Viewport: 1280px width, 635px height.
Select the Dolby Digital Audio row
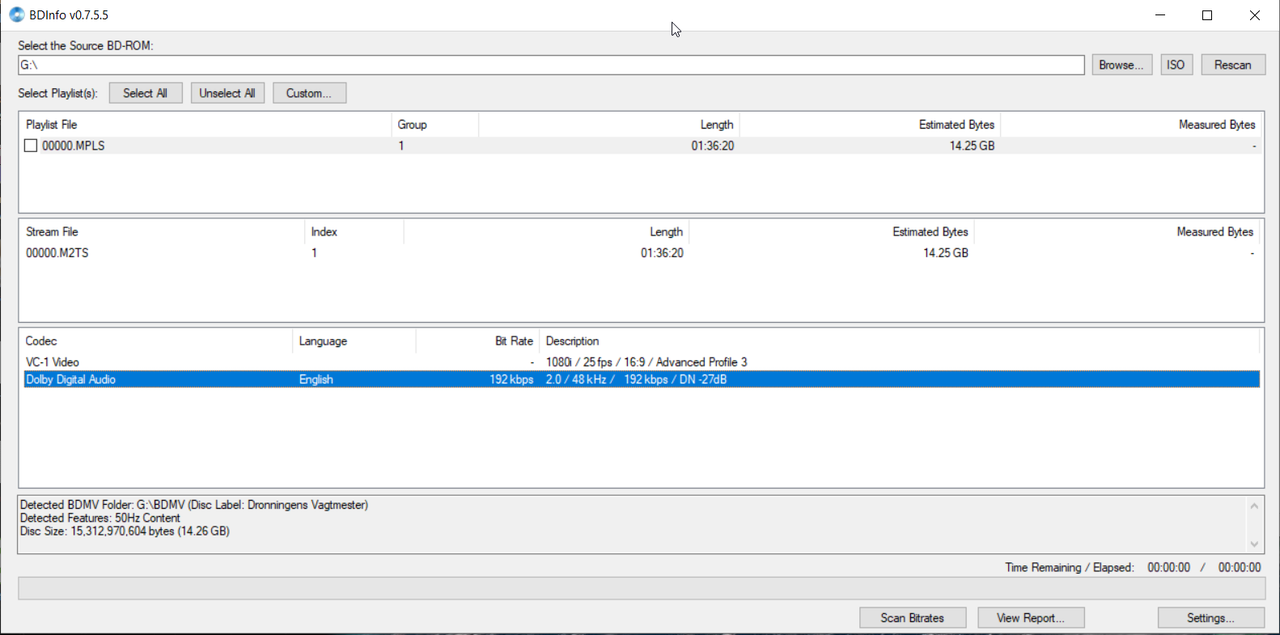pyautogui.click(x=640, y=380)
